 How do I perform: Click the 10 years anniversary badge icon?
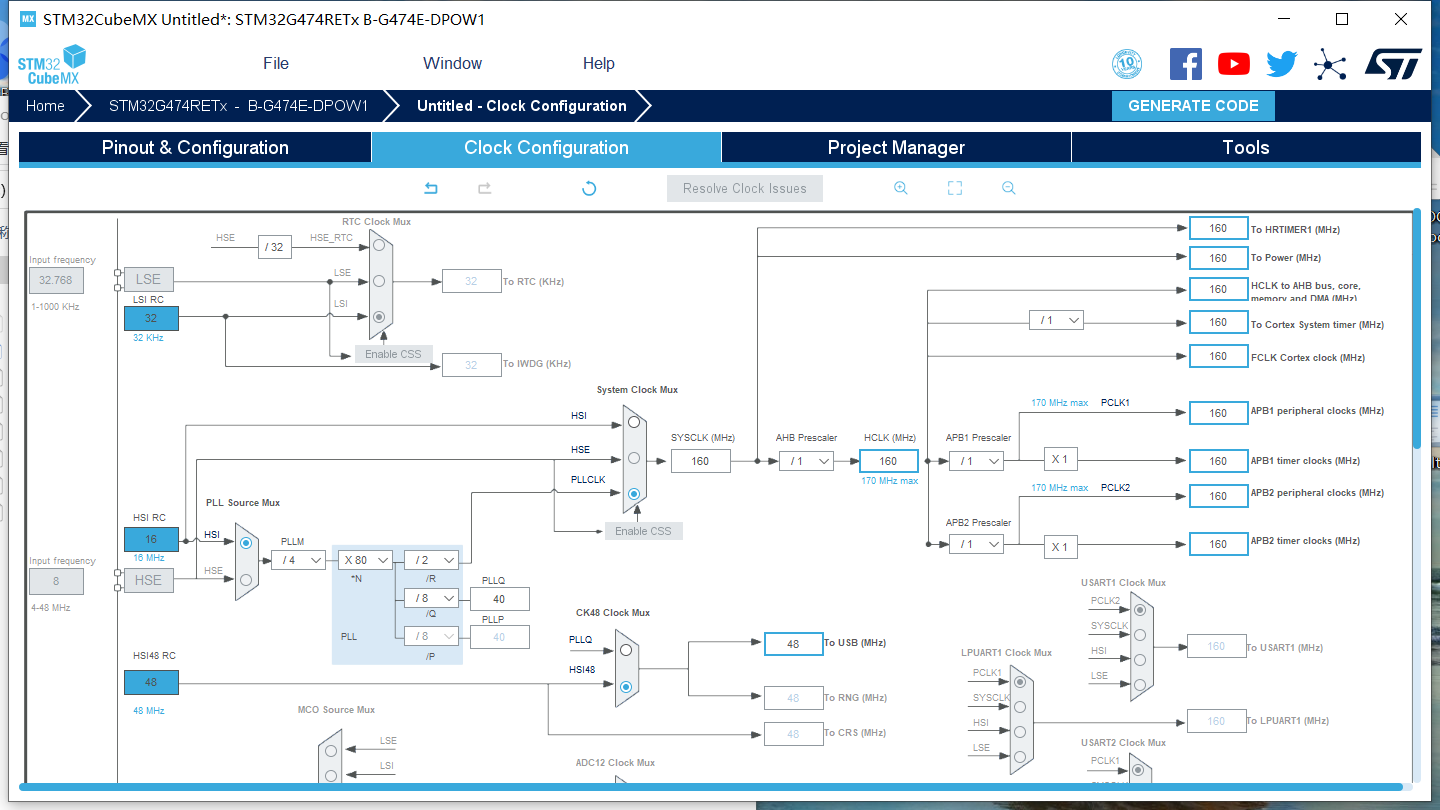1127,64
